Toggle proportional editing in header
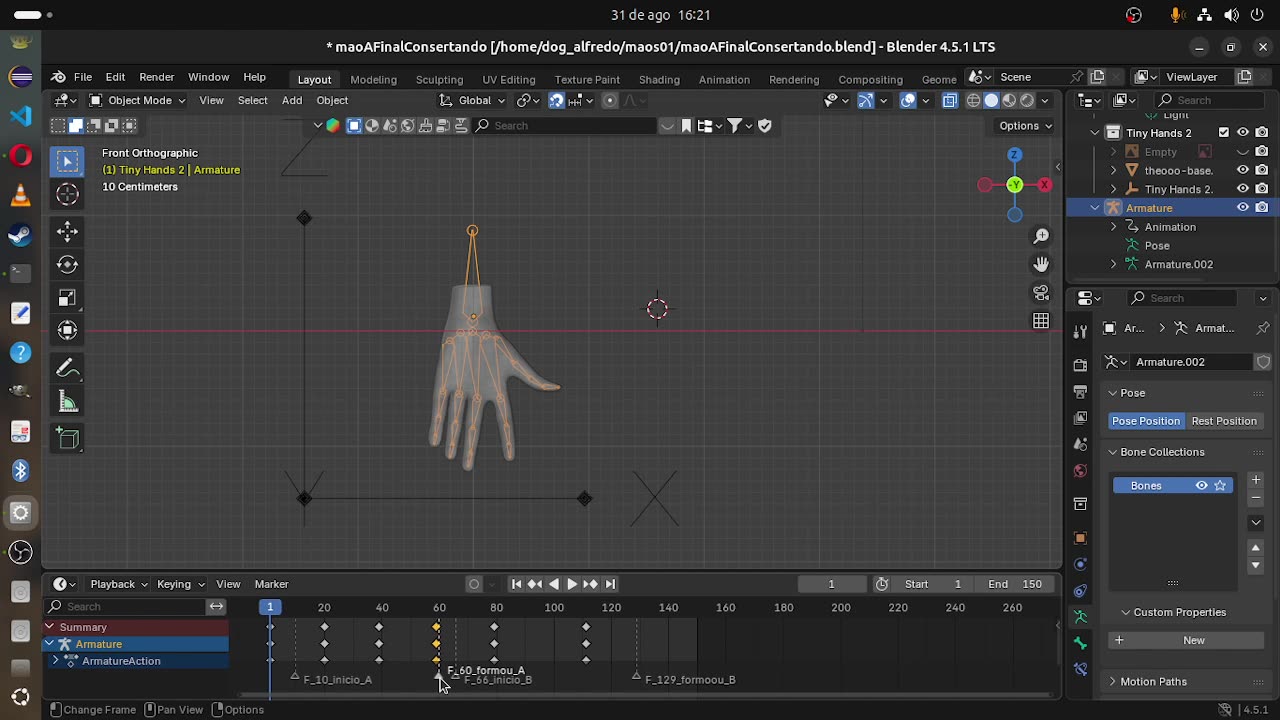This screenshot has height=720, width=1280. 610,100
